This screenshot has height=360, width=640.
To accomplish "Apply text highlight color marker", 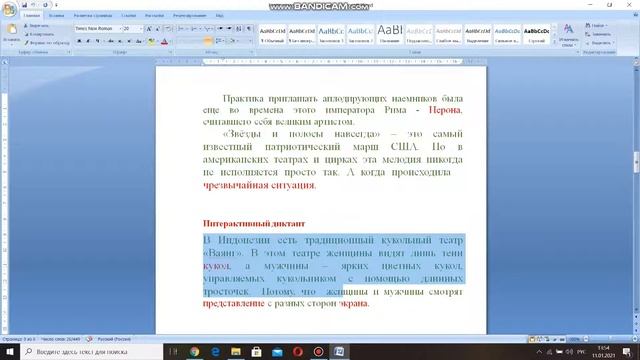I will point(151,41).
